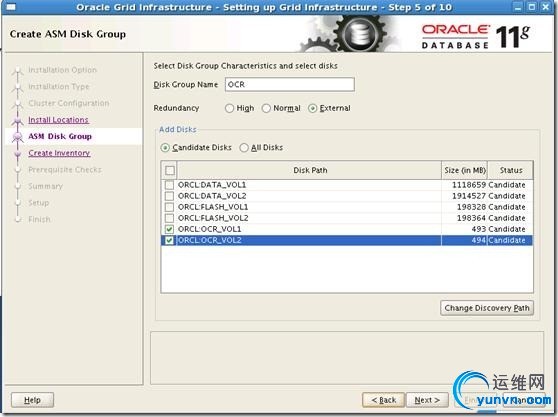Open the window menu icon in title bar

coord(11,7)
